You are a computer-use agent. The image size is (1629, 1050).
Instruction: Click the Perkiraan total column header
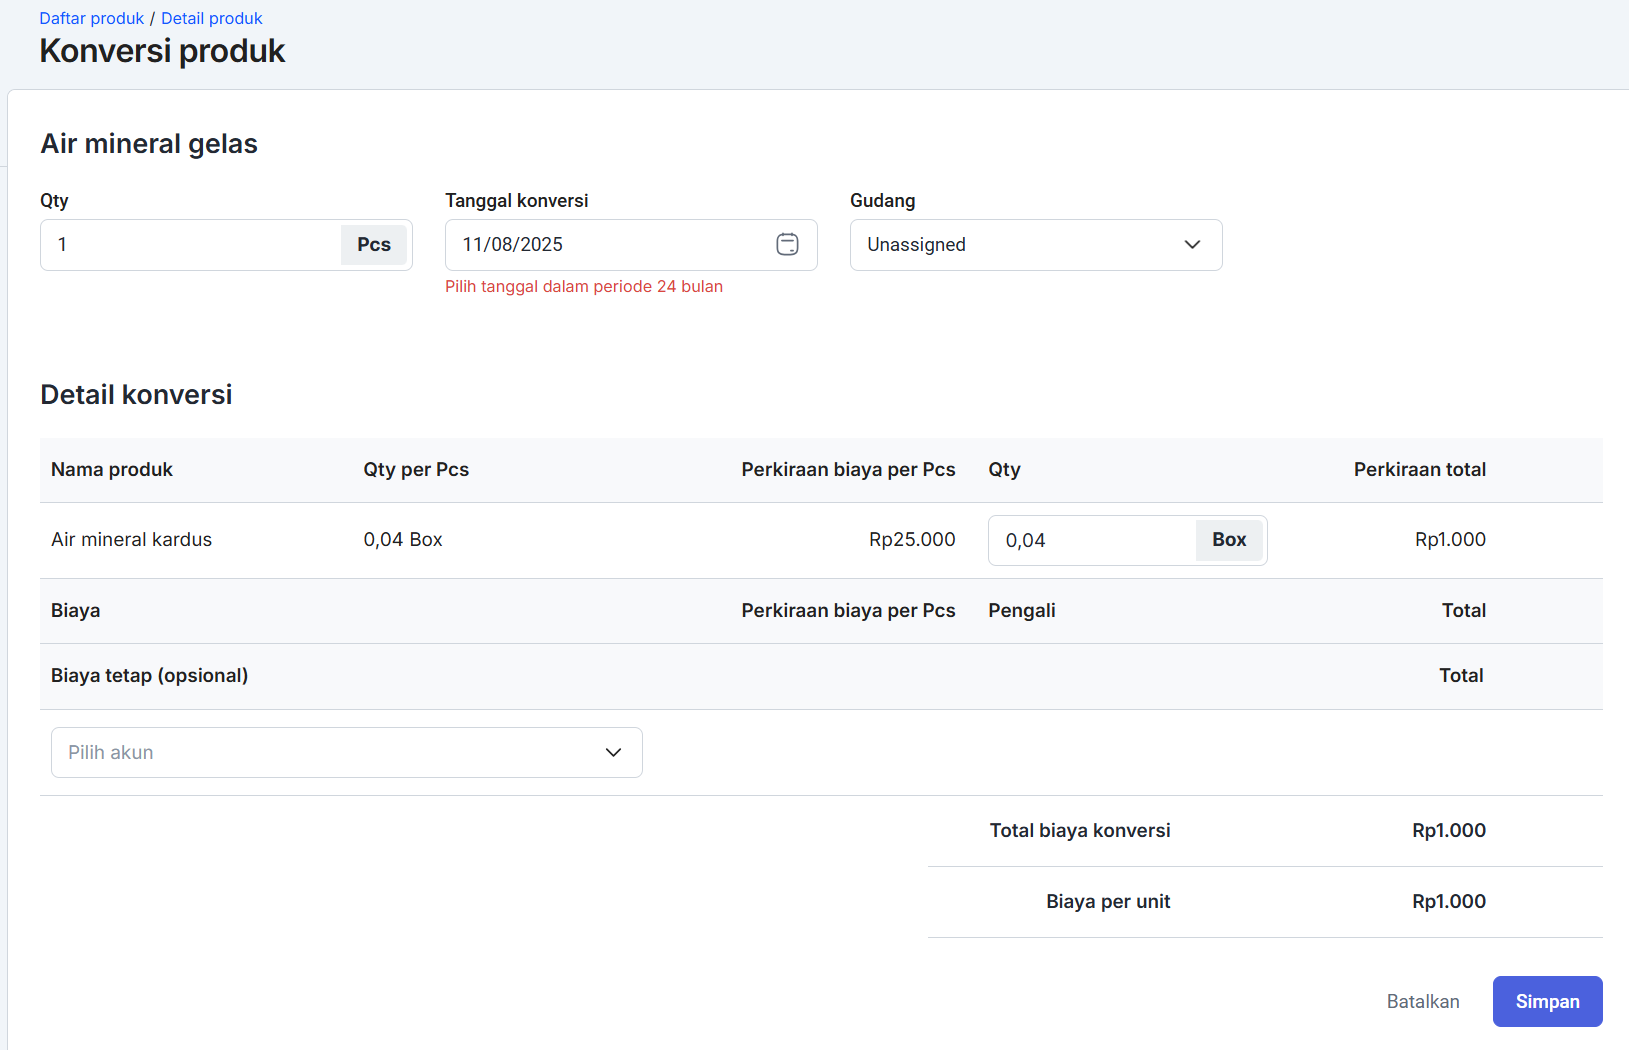[1419, 470]
